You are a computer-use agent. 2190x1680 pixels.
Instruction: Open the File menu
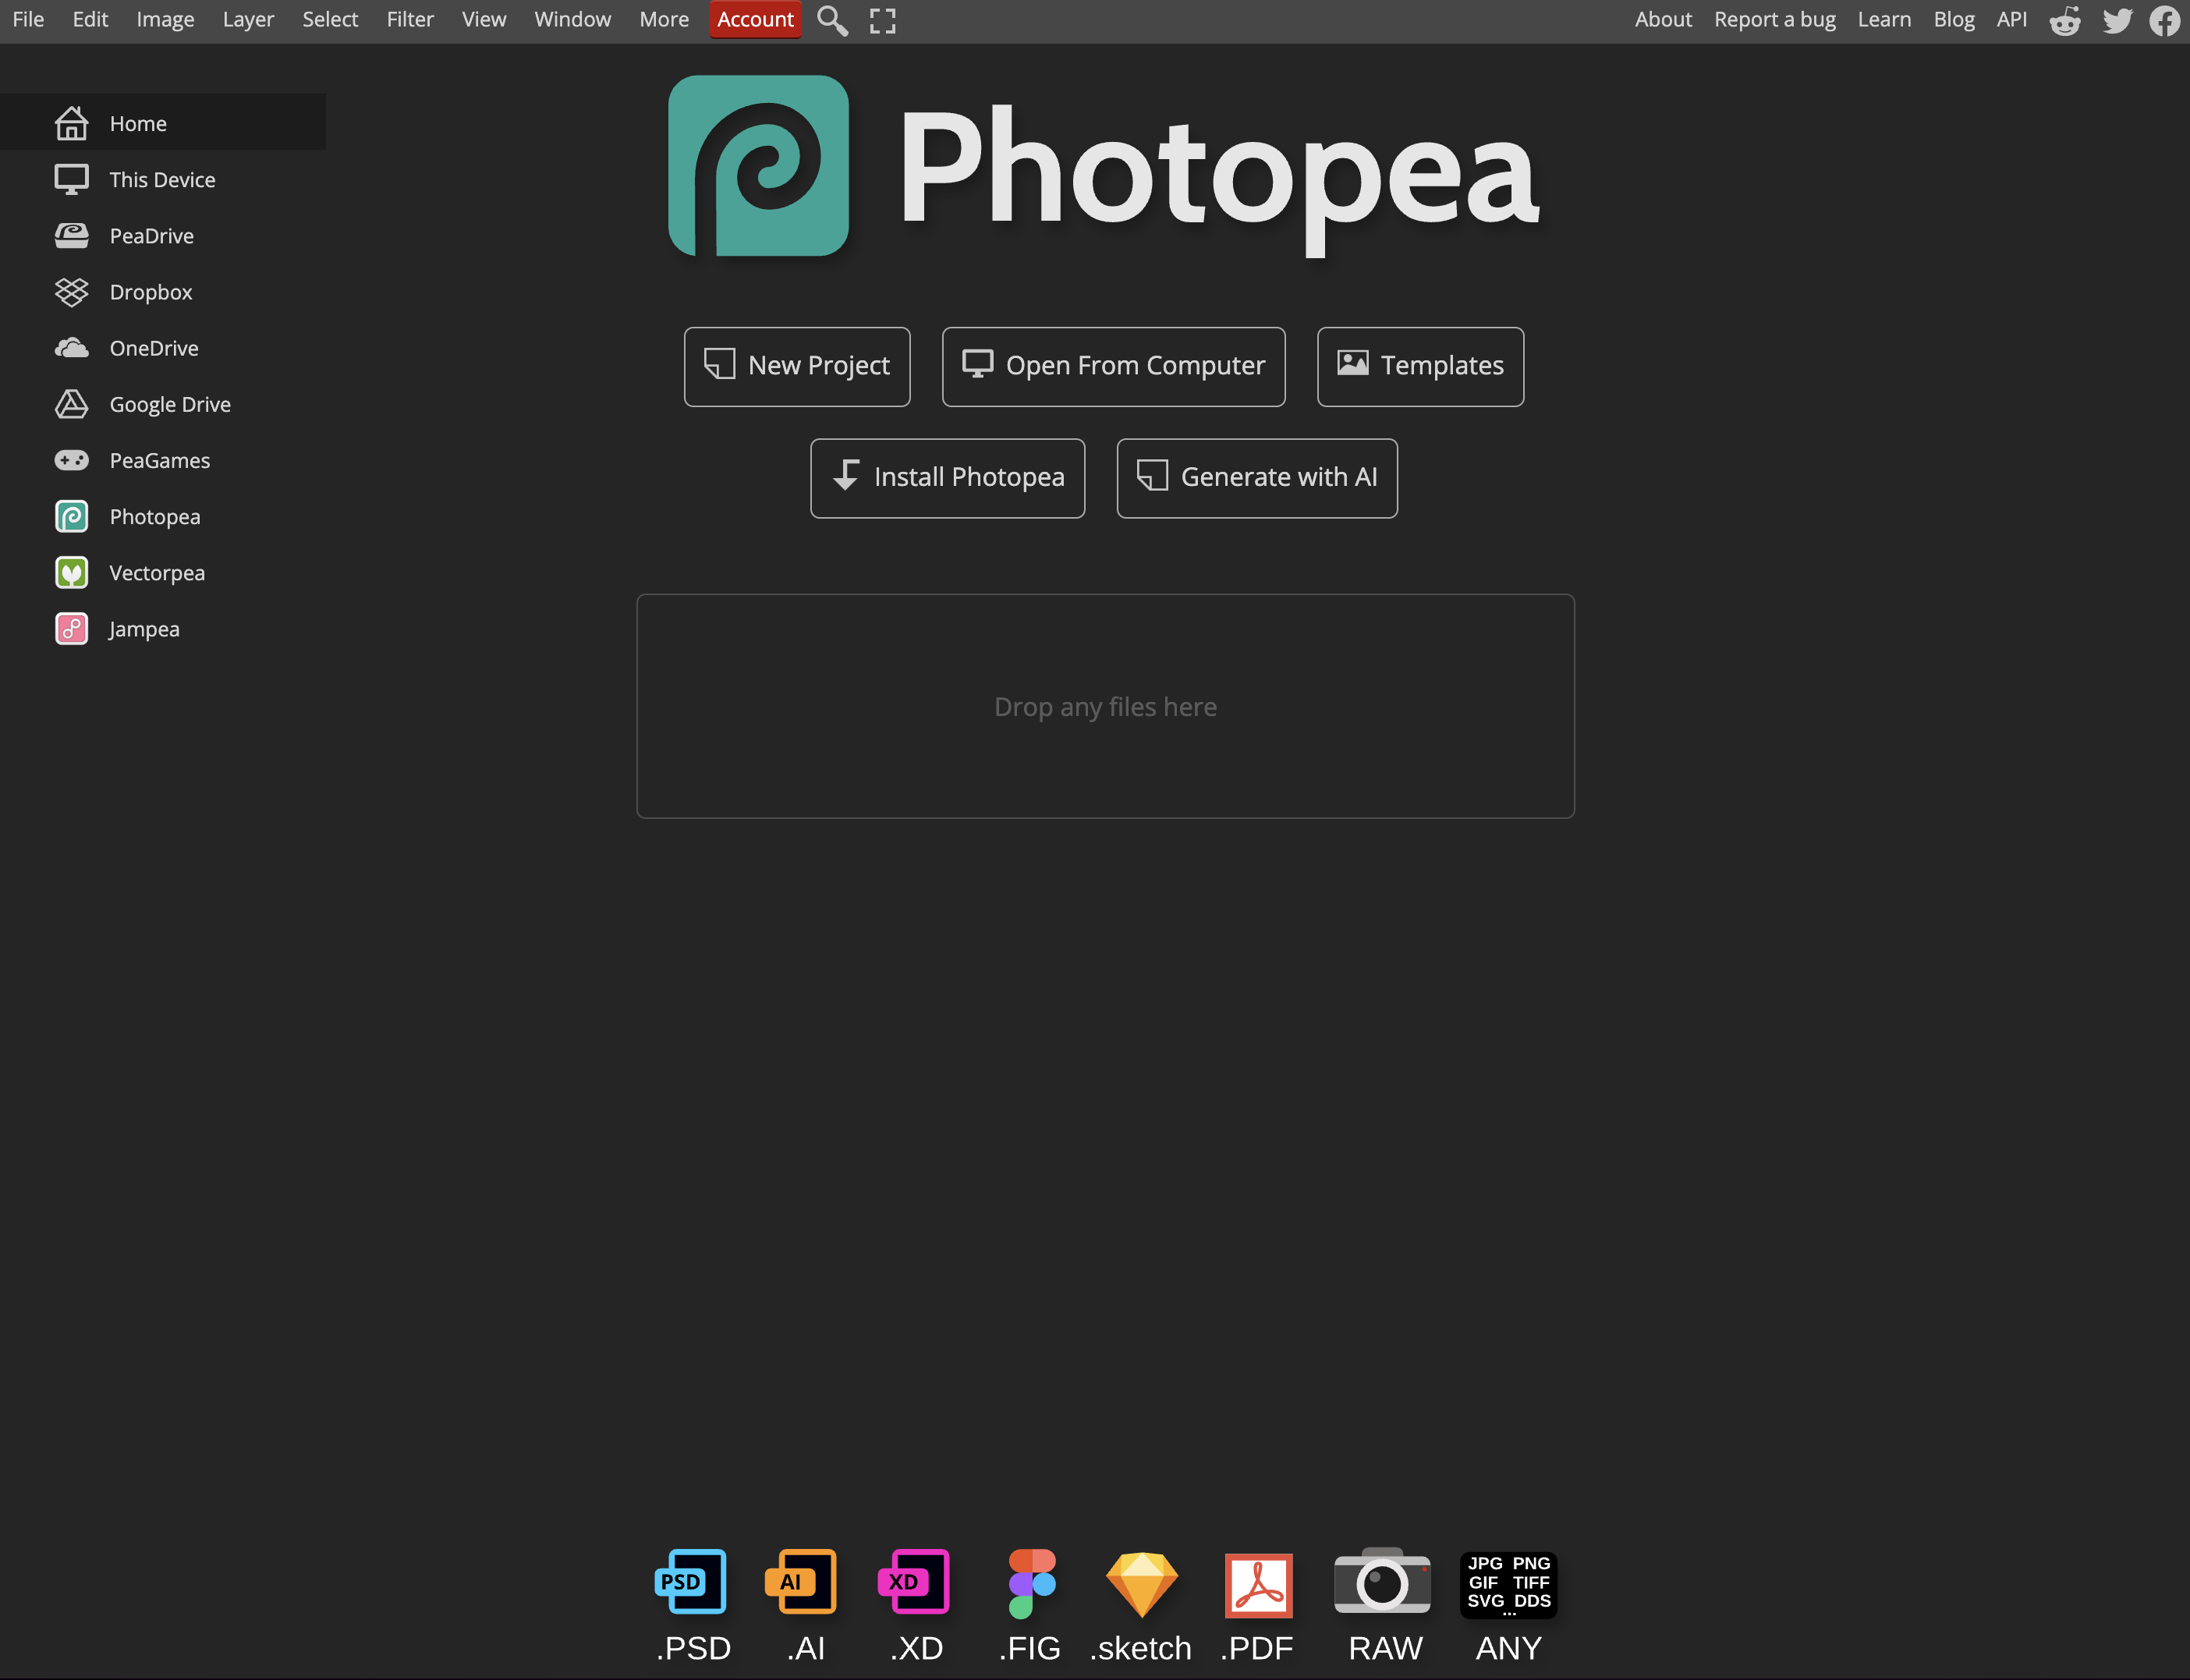[x=27, y=19]
